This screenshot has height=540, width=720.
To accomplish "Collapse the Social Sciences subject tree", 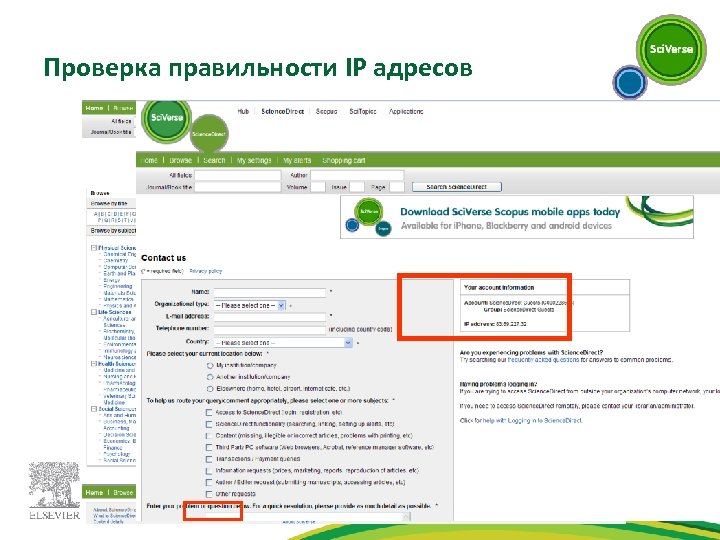I will coord(94,409).
